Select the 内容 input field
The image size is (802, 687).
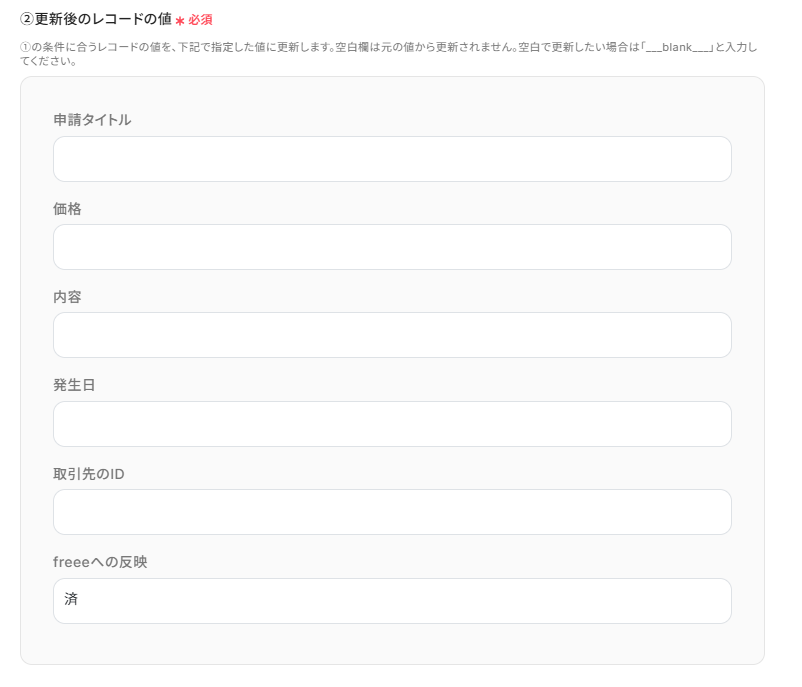tap(392, 335)
